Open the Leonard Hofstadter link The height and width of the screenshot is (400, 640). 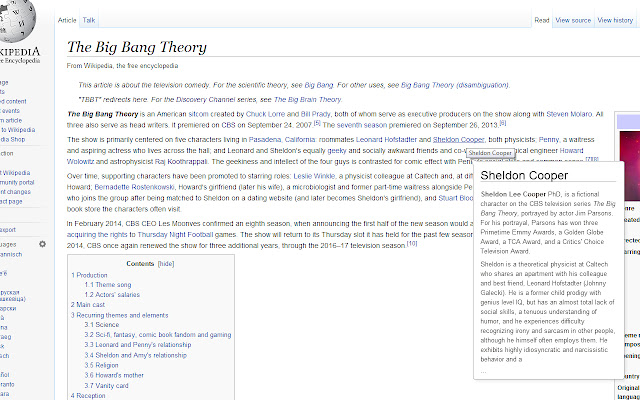[386, 140]
